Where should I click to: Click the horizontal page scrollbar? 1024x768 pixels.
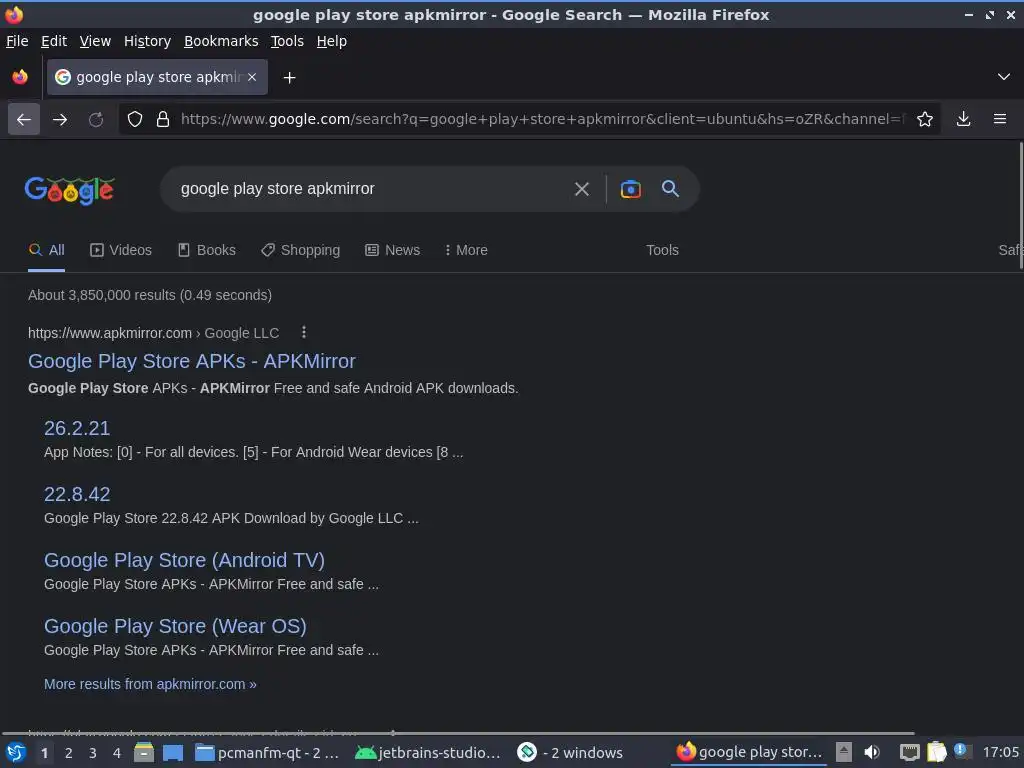(457, 733)
